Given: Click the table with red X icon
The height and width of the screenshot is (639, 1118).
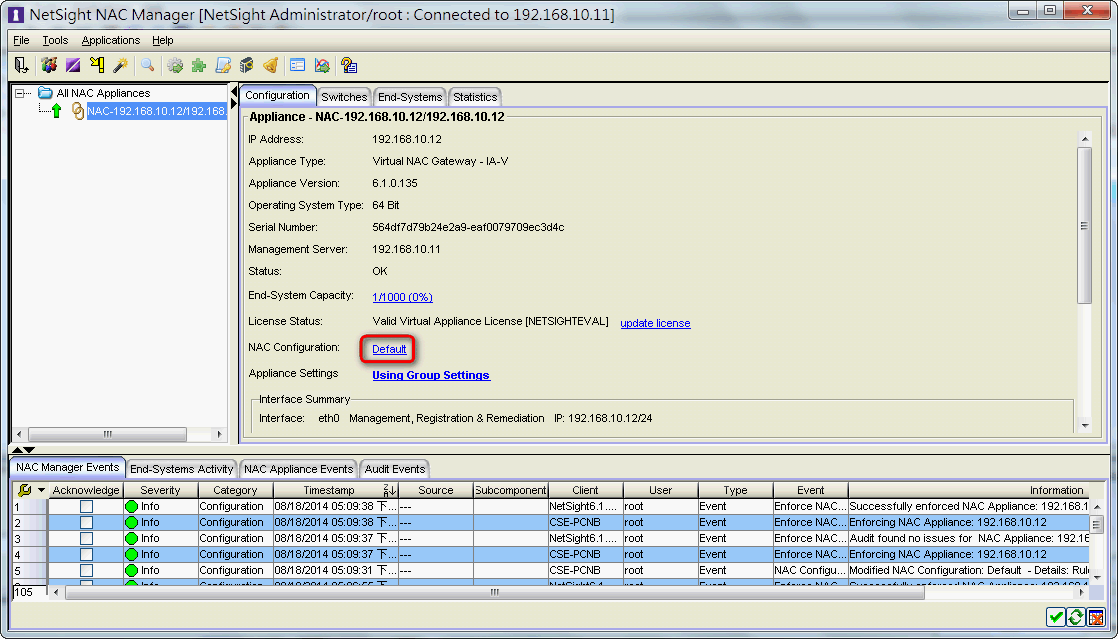Looking at the screenshot, I should [x=1096, y=617].
